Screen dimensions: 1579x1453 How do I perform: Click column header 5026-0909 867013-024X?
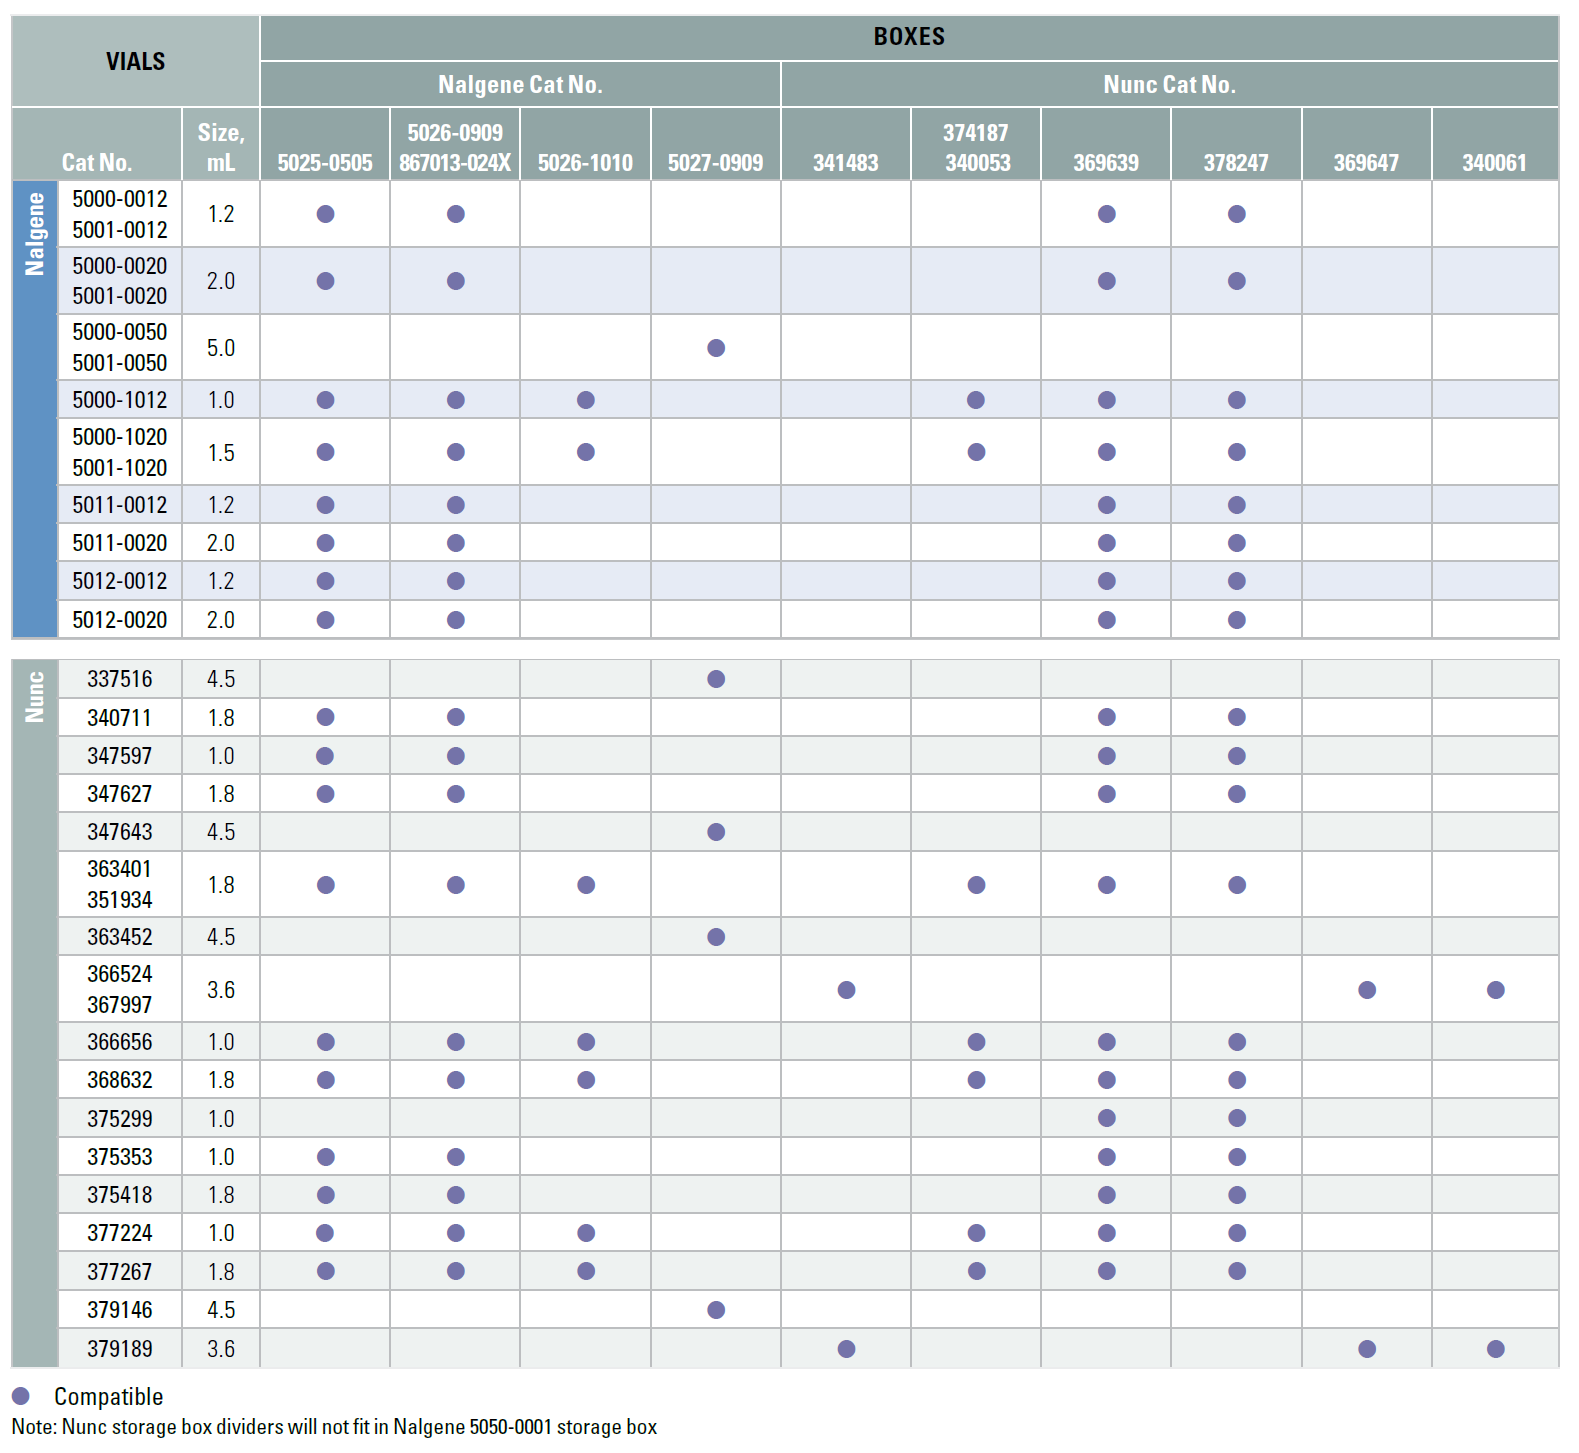coord(455,144)
